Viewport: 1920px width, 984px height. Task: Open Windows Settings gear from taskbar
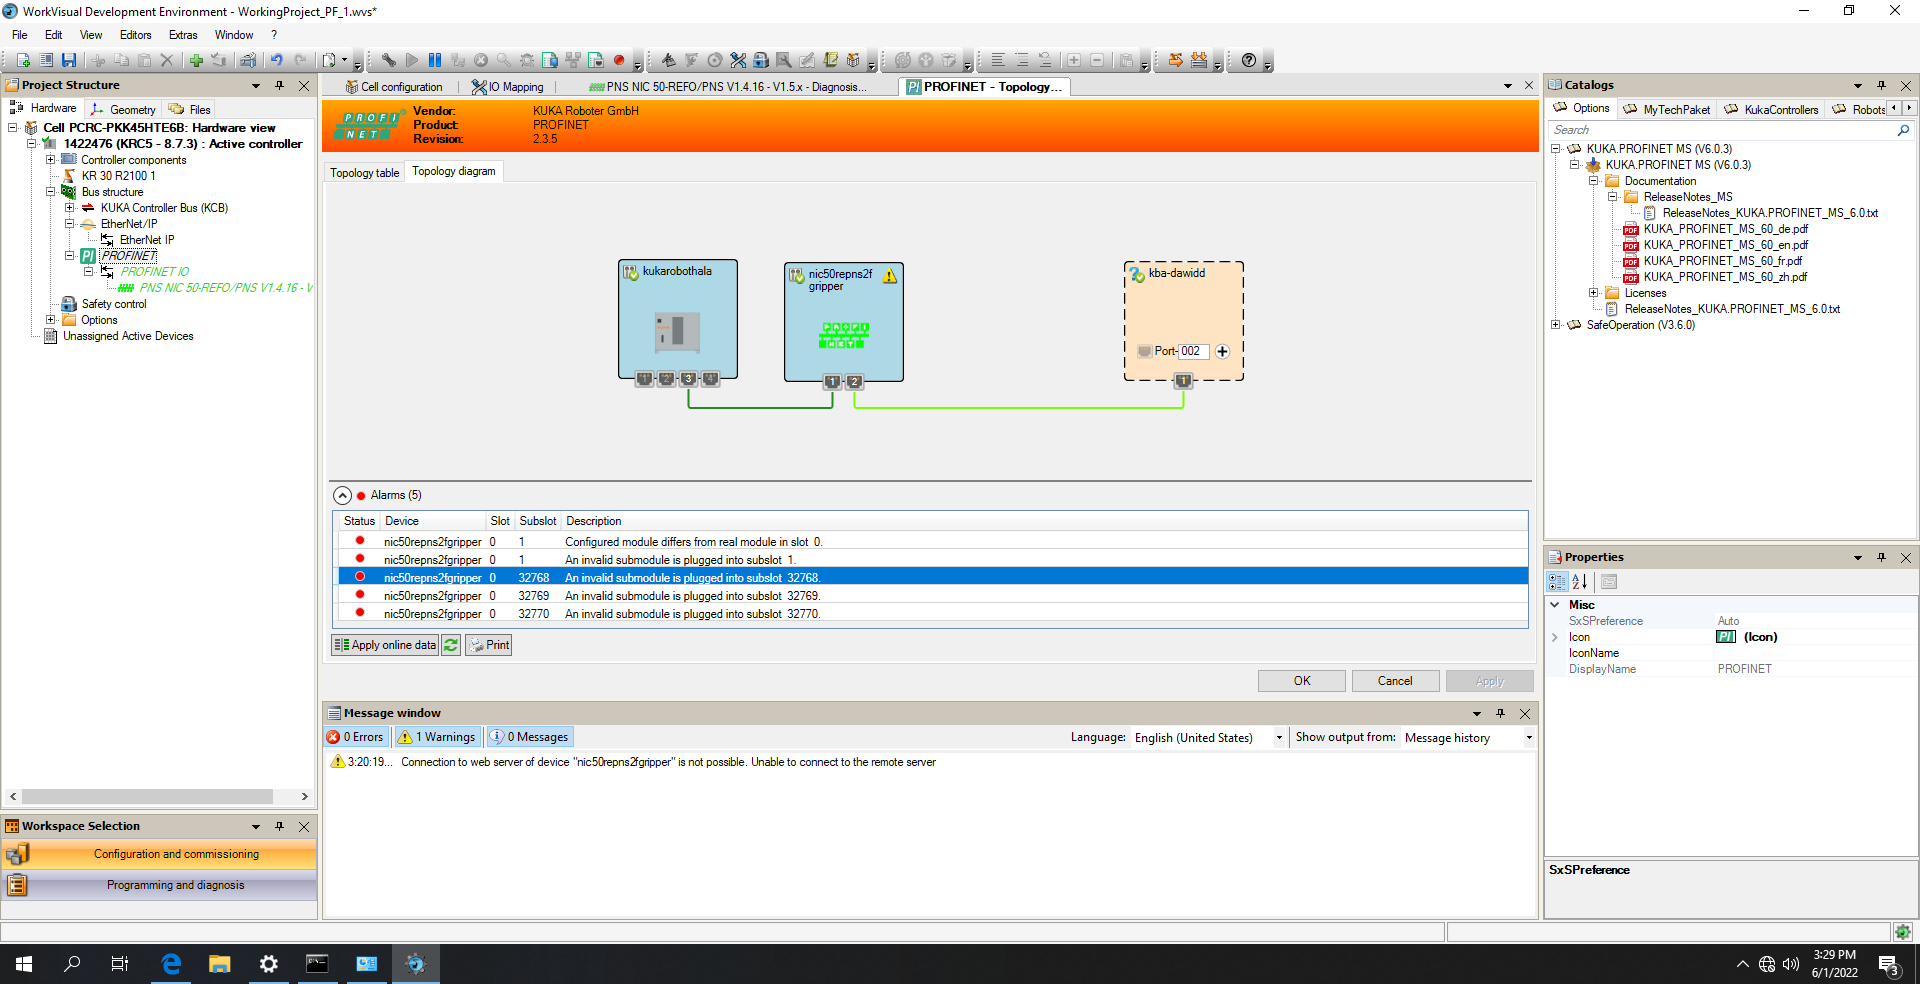pos(268,964)
